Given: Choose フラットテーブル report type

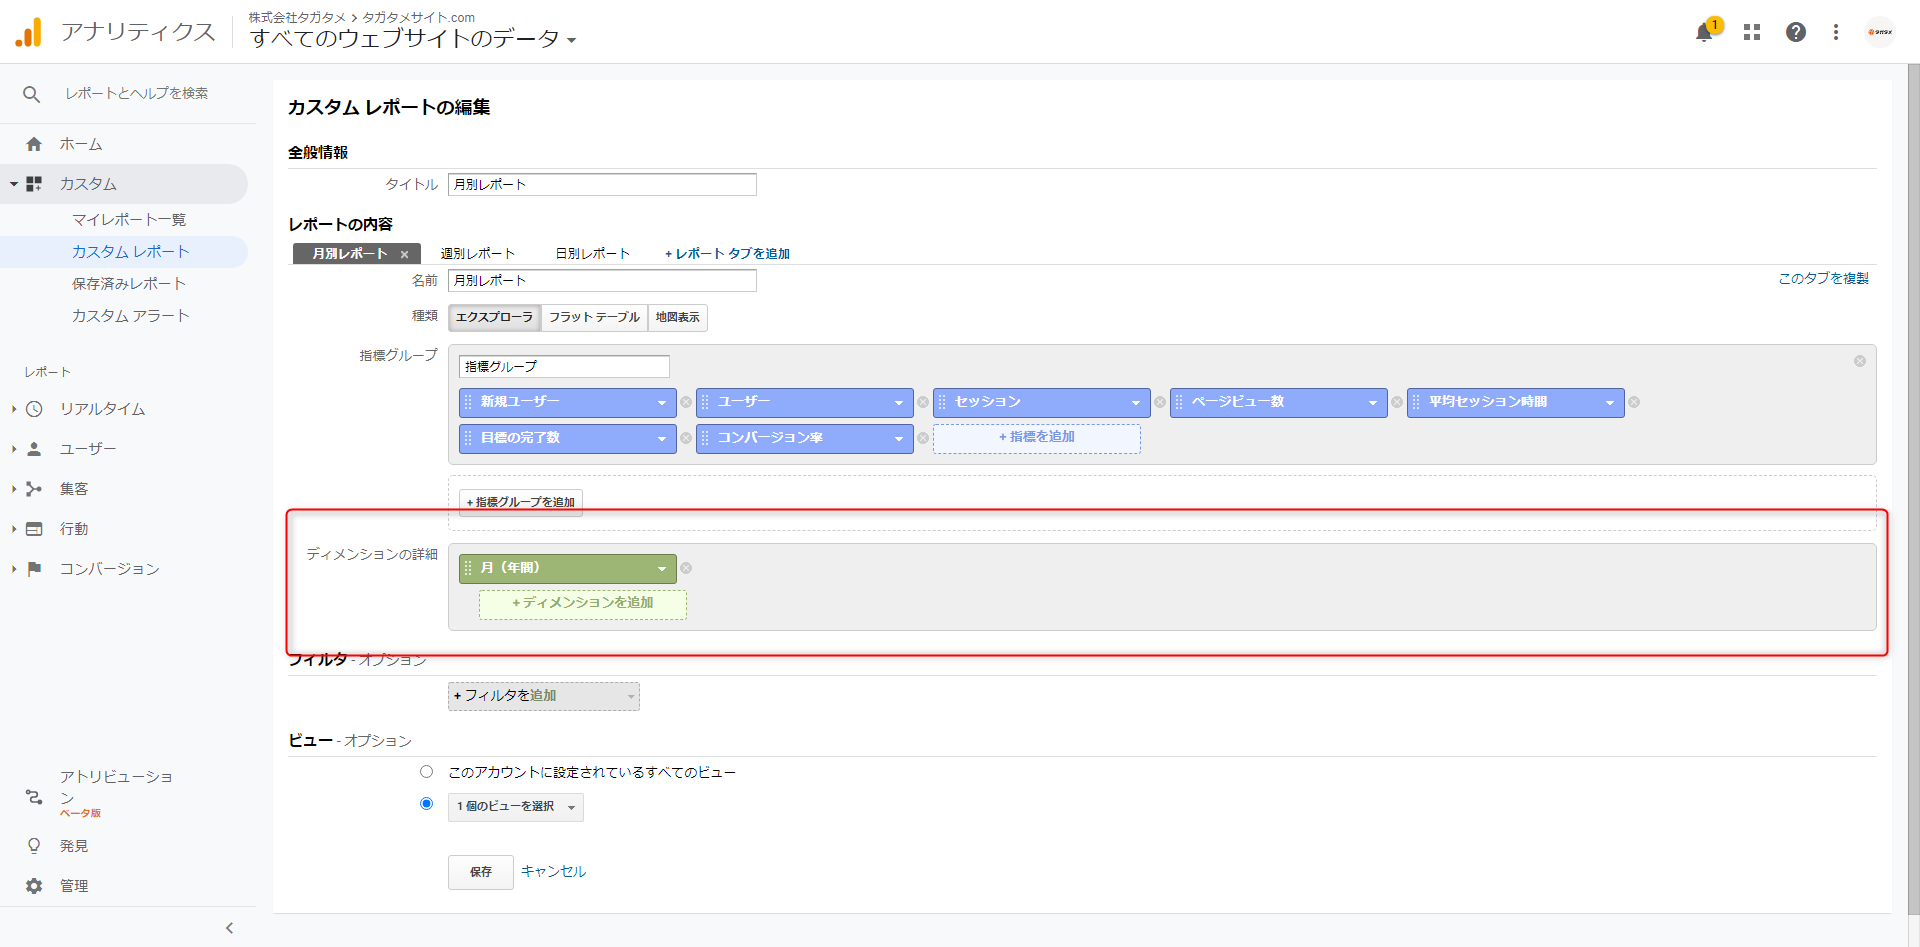Looking at the screenshot, I should 594,318.
